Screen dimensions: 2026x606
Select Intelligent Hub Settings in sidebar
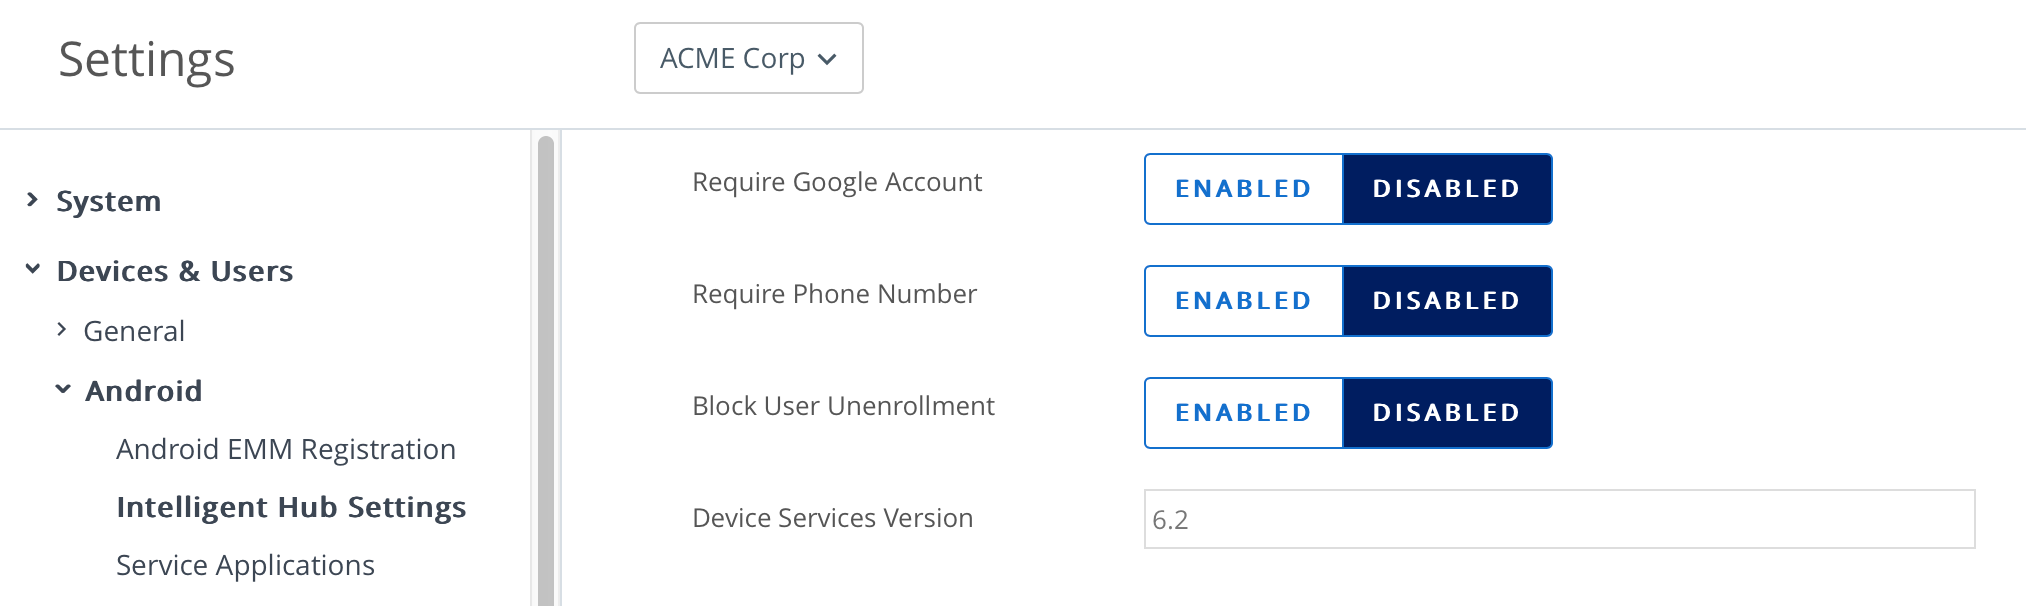291,507
